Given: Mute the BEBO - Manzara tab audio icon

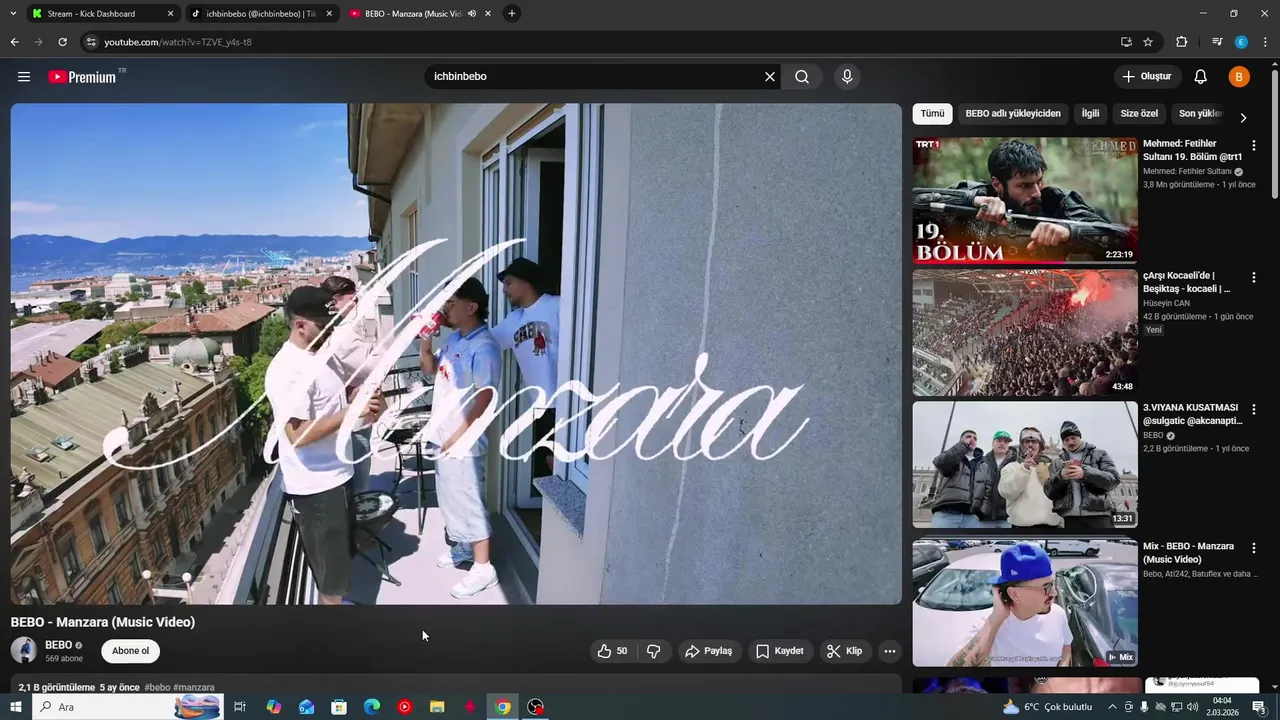Looking at the screenshot, I should pyautogui.click(x=472, y=14).
